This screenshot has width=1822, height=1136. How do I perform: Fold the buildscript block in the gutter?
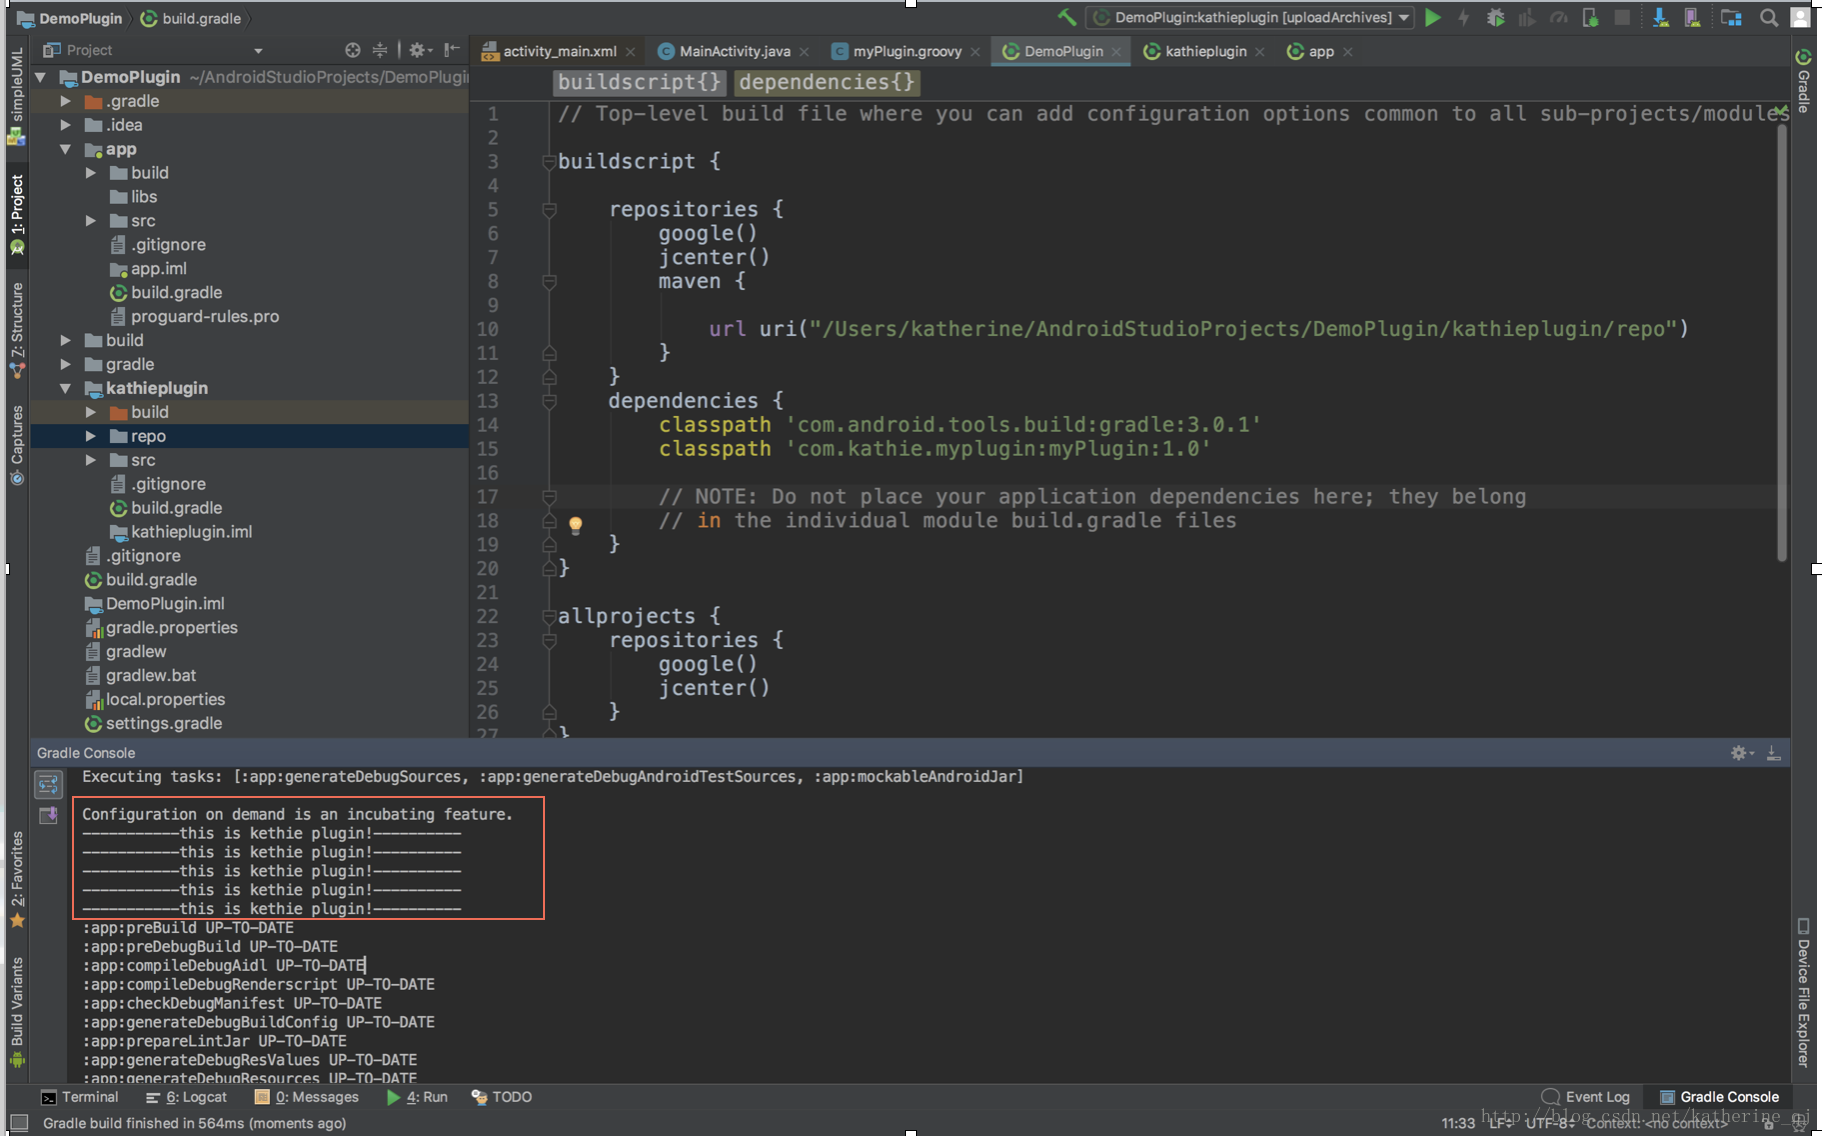[x=549, y=161]
